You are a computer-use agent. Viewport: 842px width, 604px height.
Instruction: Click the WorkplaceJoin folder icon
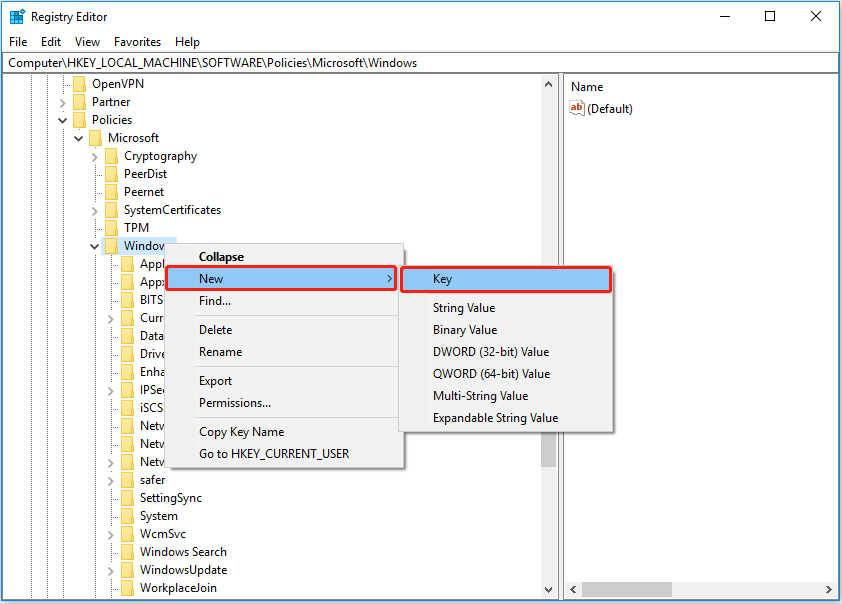coord(129,587)
